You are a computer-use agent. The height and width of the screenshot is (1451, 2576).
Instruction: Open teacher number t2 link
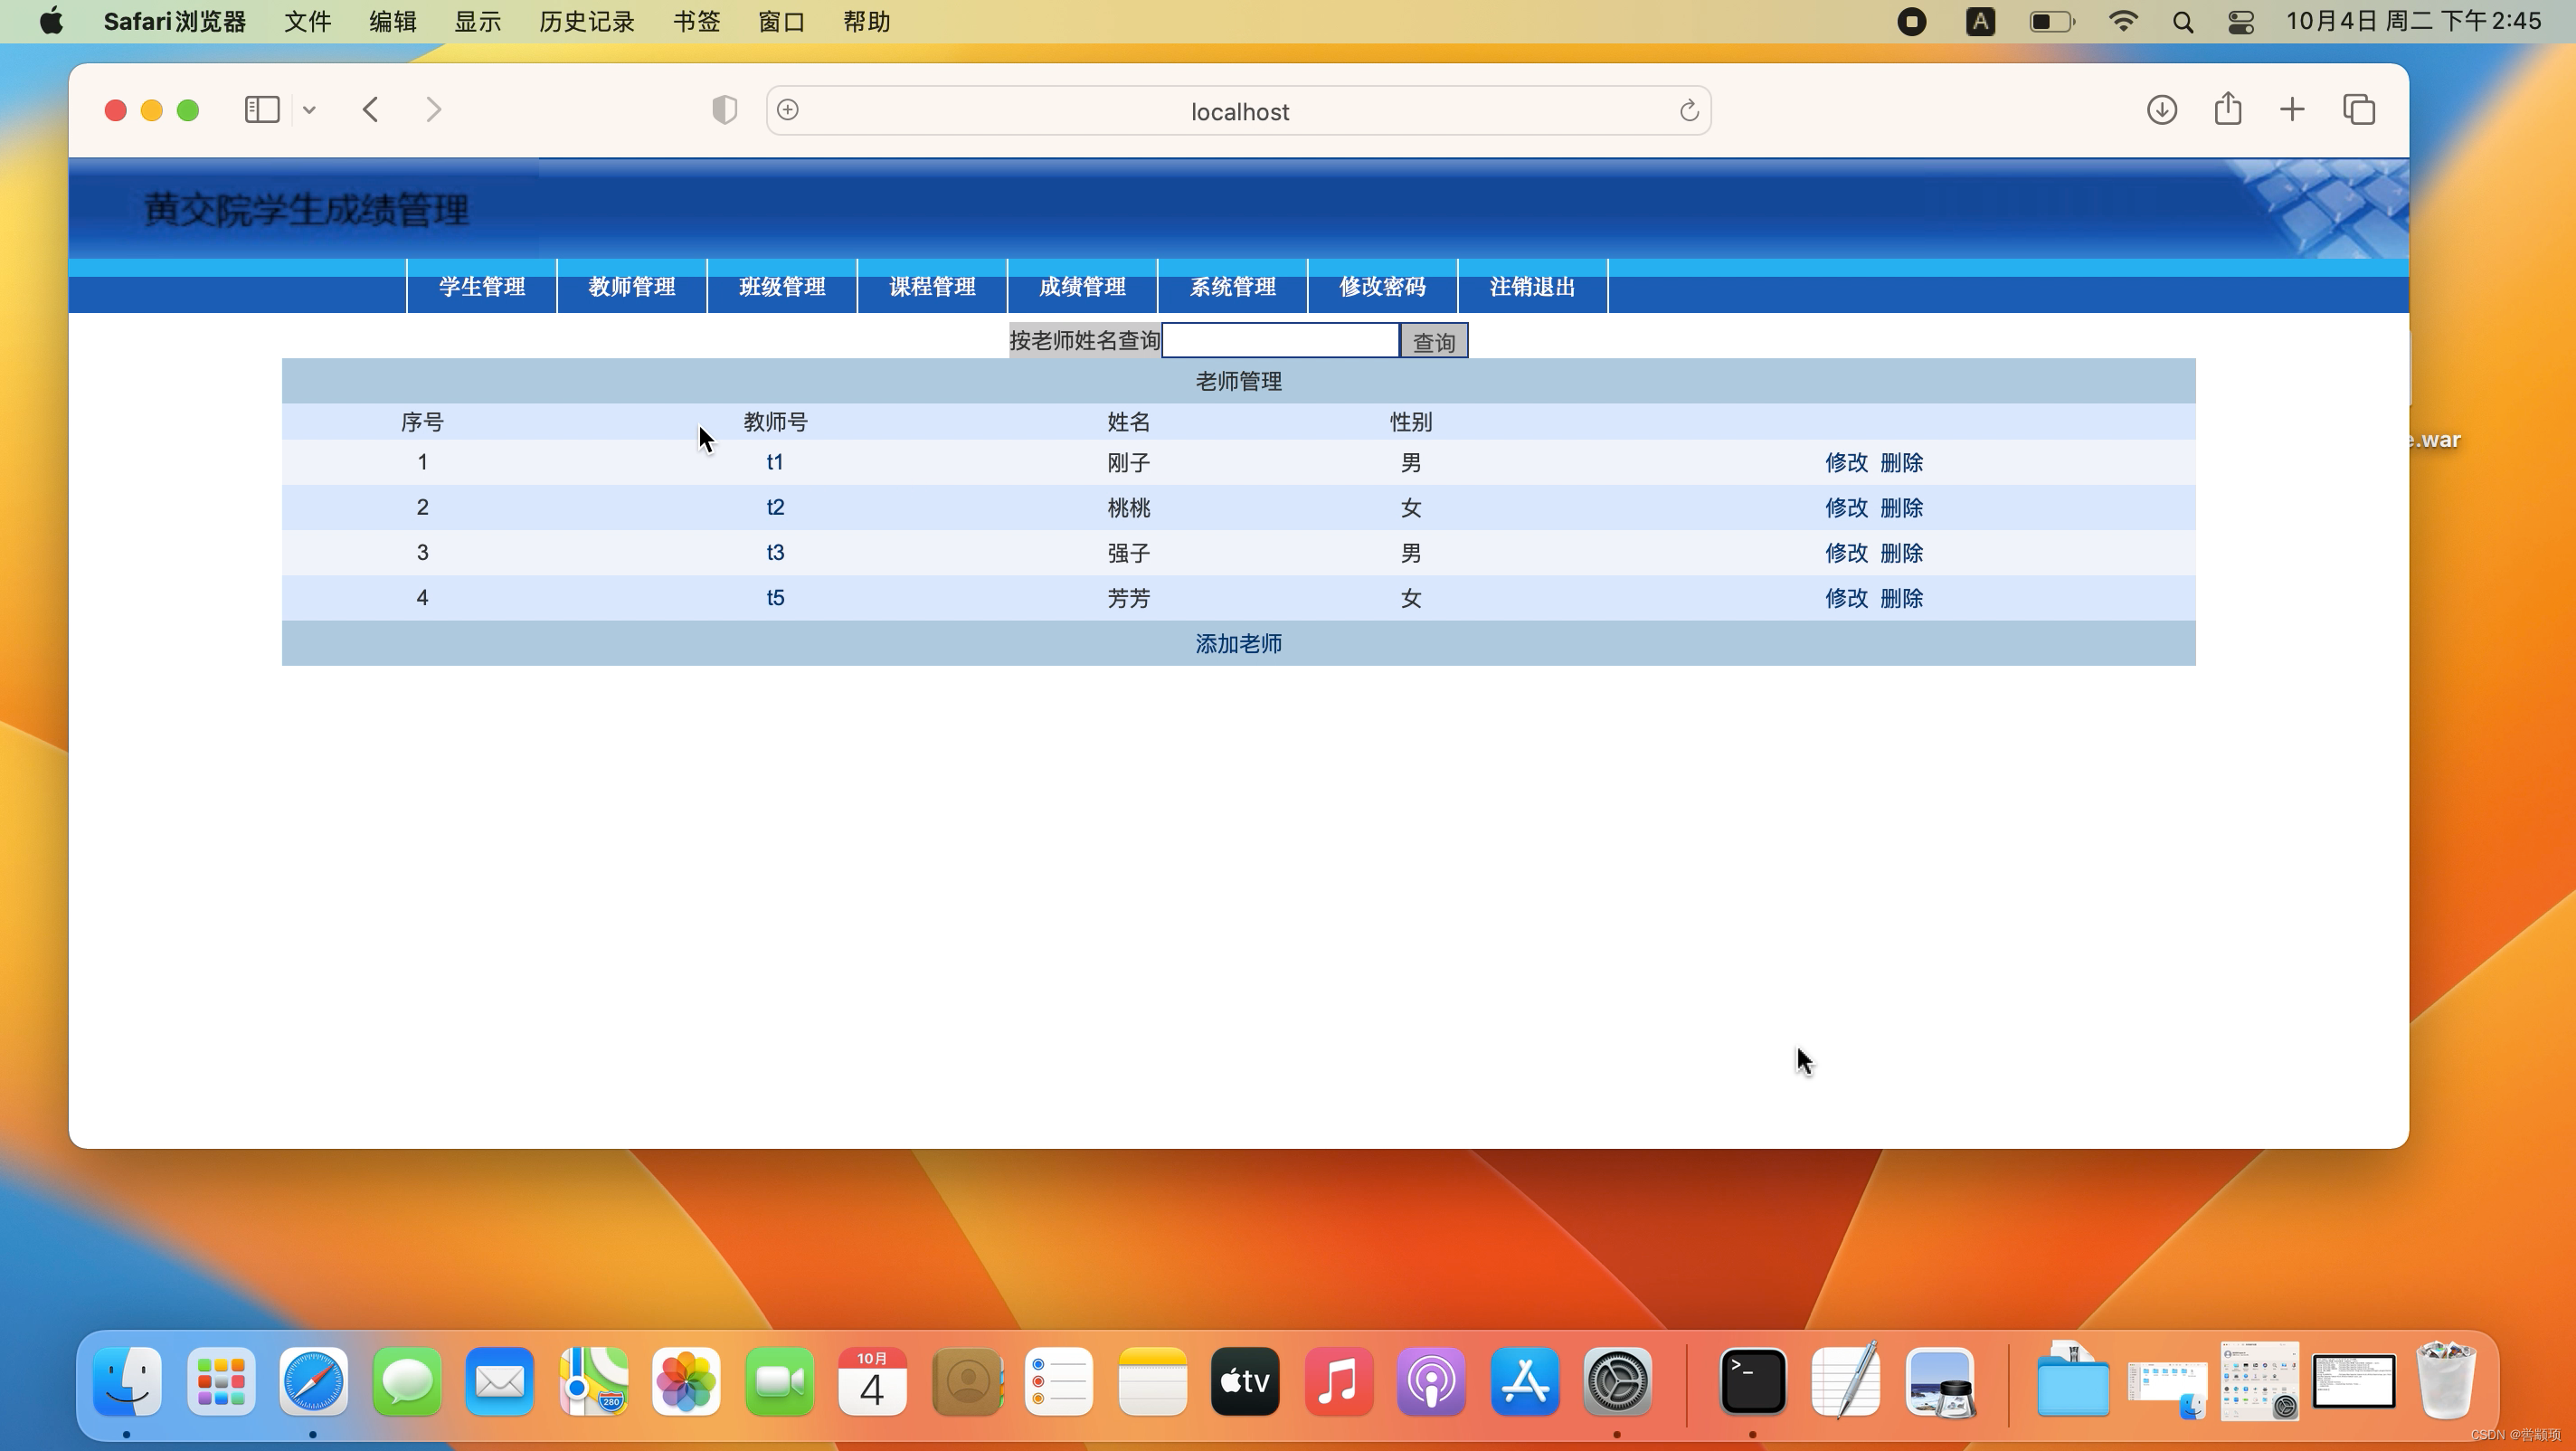pyautogui.click(x=775, y=507)
